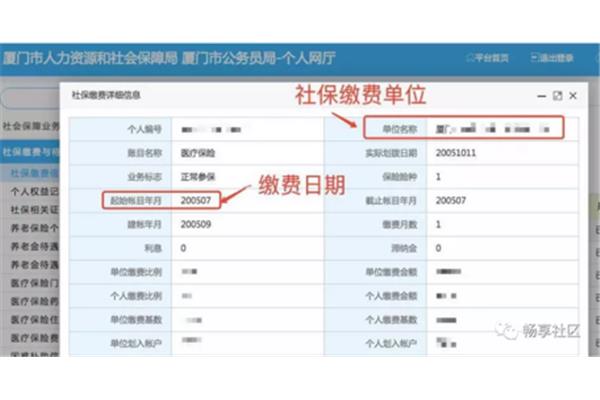The height and width of the screenshot is (400, 600).
Task: Click the 个人缴费比例 label
Action: click(x=136, y=296)
